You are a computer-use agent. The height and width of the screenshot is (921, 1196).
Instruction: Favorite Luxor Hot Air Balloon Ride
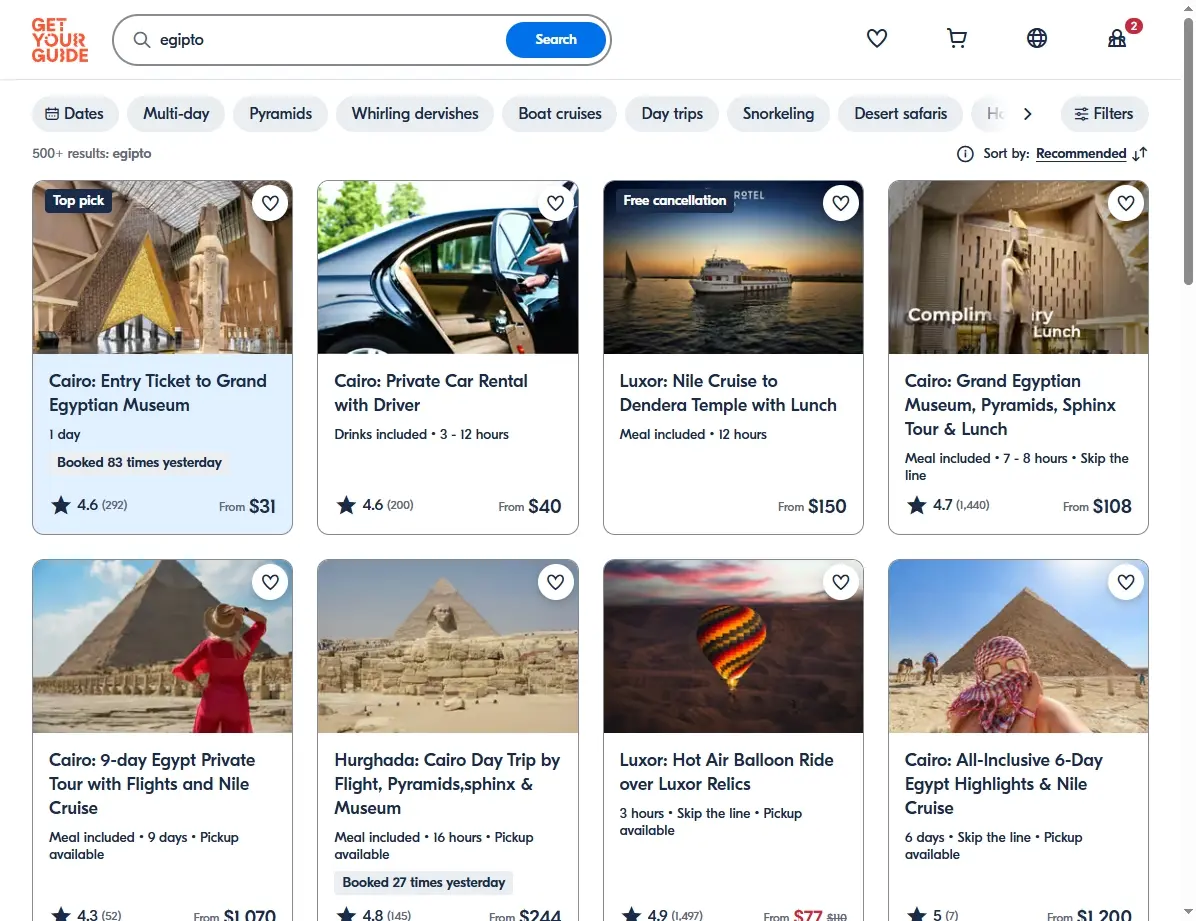pyautogui.click(x=841, y=582)
